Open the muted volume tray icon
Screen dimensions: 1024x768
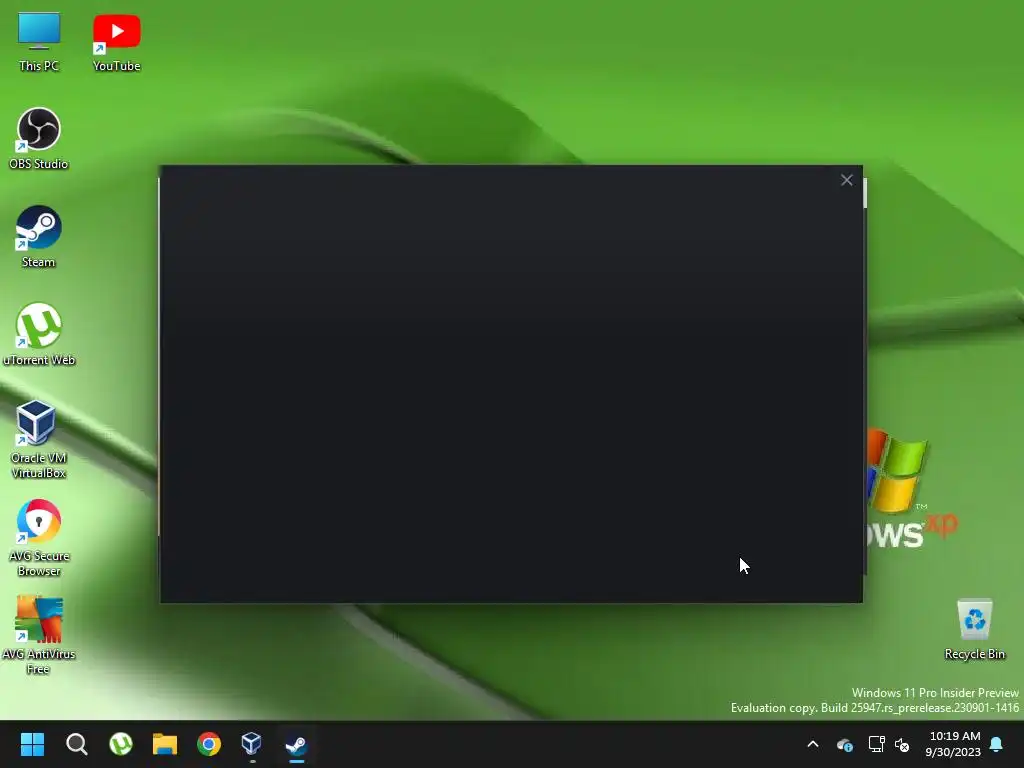902,744
